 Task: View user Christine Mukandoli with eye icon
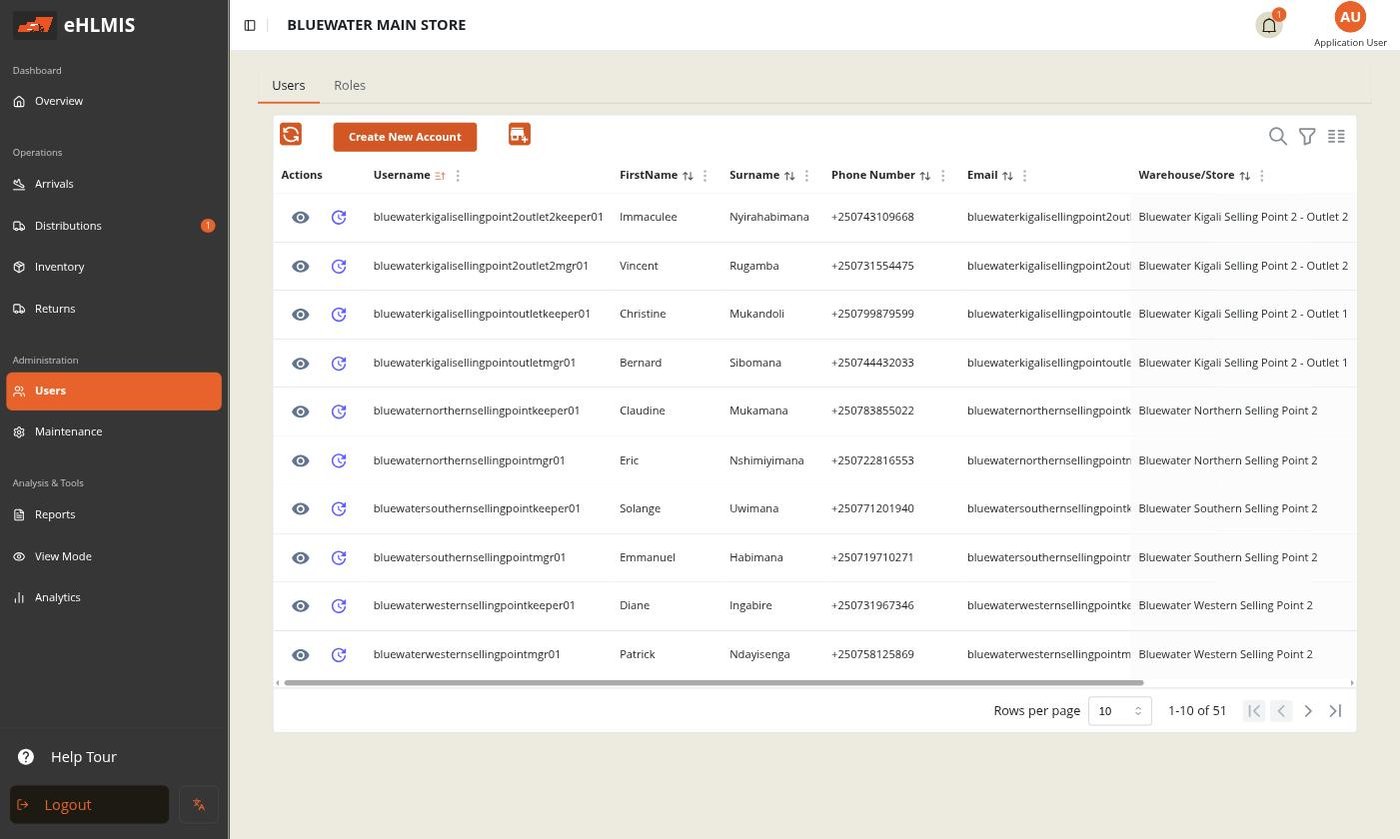click(300, 314)
